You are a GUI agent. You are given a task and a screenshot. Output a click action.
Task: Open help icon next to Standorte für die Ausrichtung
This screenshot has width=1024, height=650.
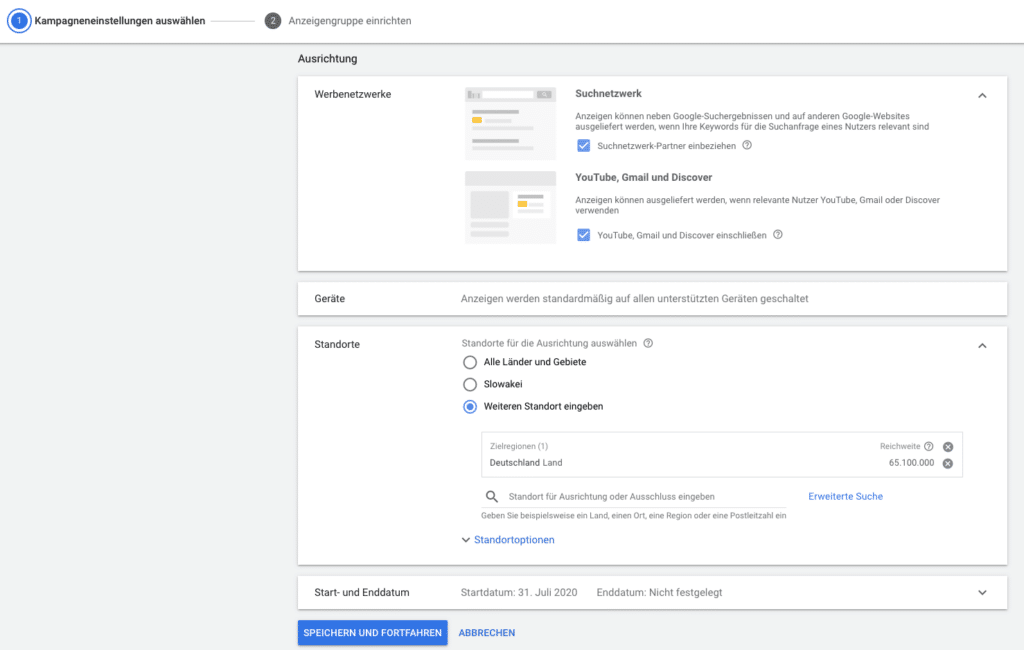click(648, 343)
